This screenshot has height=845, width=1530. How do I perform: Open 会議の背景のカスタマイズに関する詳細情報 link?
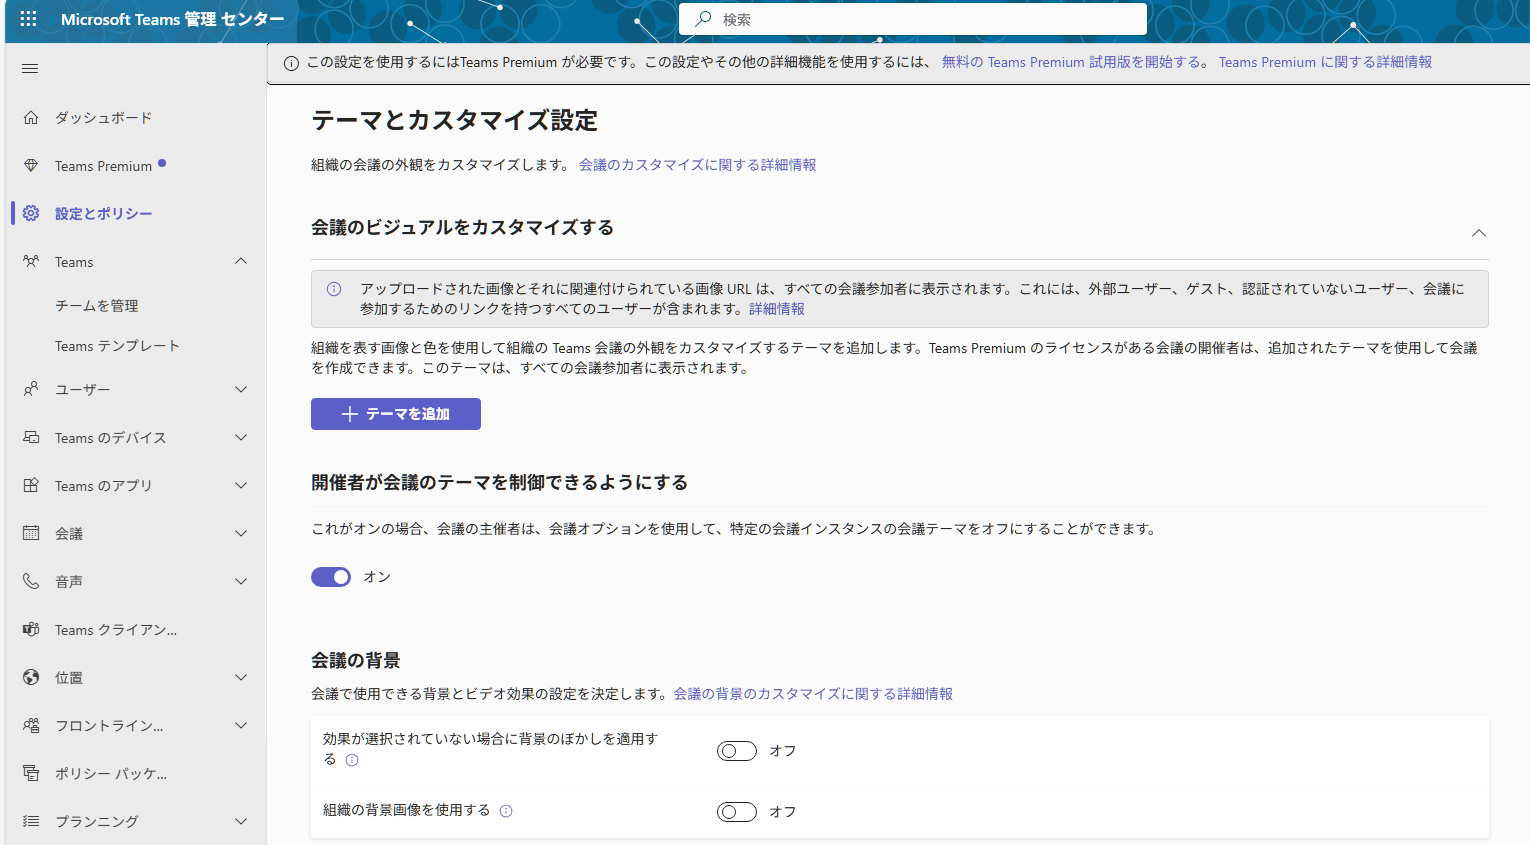pyautogui.click(x=813, y=694)
